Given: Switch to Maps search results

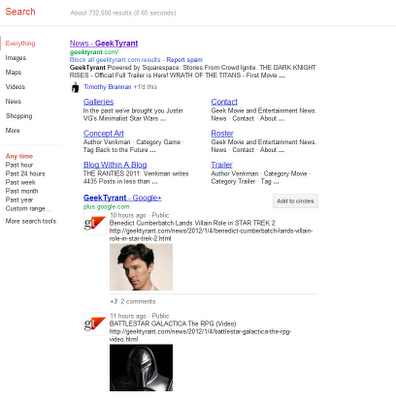Looking at the screenshot, I should pyautogui.click(x=13, y=72).
